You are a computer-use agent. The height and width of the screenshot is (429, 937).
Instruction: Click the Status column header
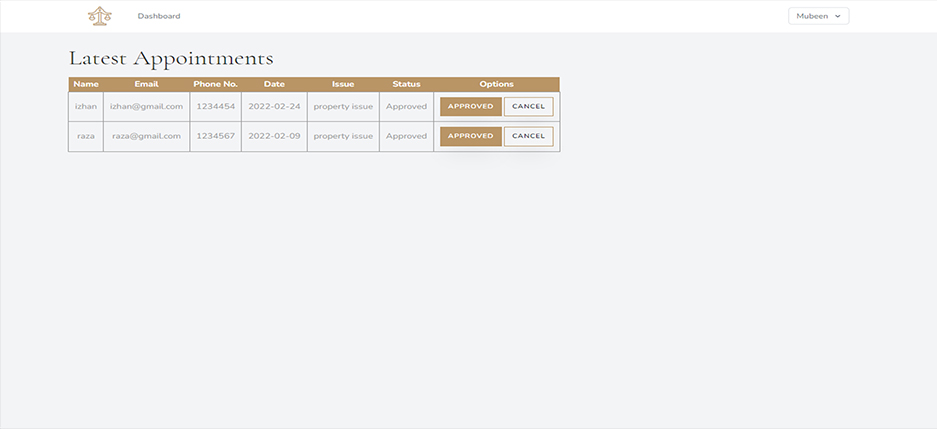(406, 84)
